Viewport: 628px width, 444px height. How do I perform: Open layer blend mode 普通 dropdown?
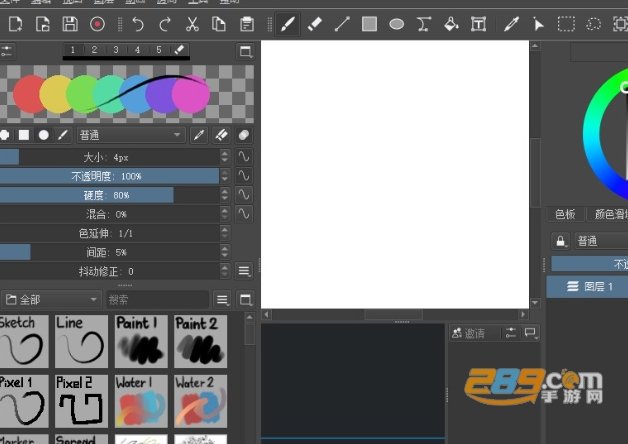pyautogui.click(x=601, y=241)
